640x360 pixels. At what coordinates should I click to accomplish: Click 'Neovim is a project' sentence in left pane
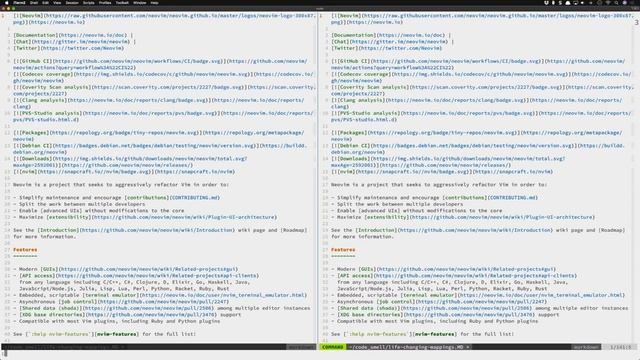[x=121, y=184]
